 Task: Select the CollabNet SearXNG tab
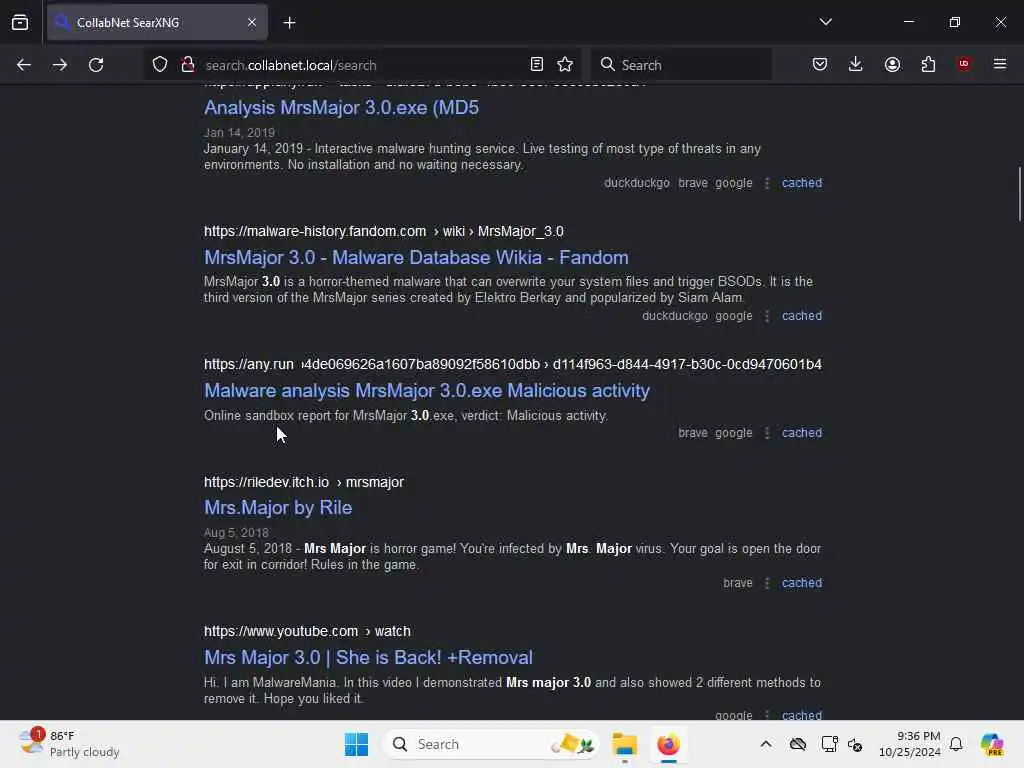pyautogui.click(x=157, y=22)
